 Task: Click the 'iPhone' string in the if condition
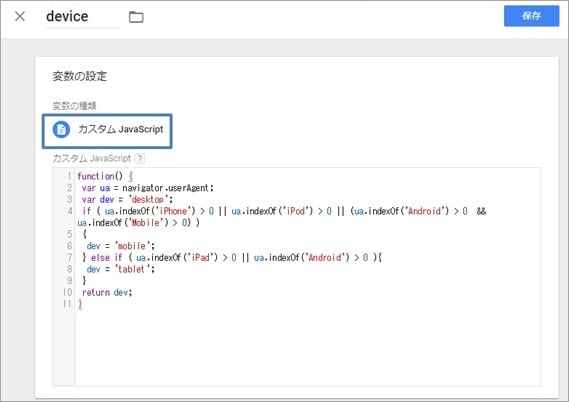tap(173, 211)
